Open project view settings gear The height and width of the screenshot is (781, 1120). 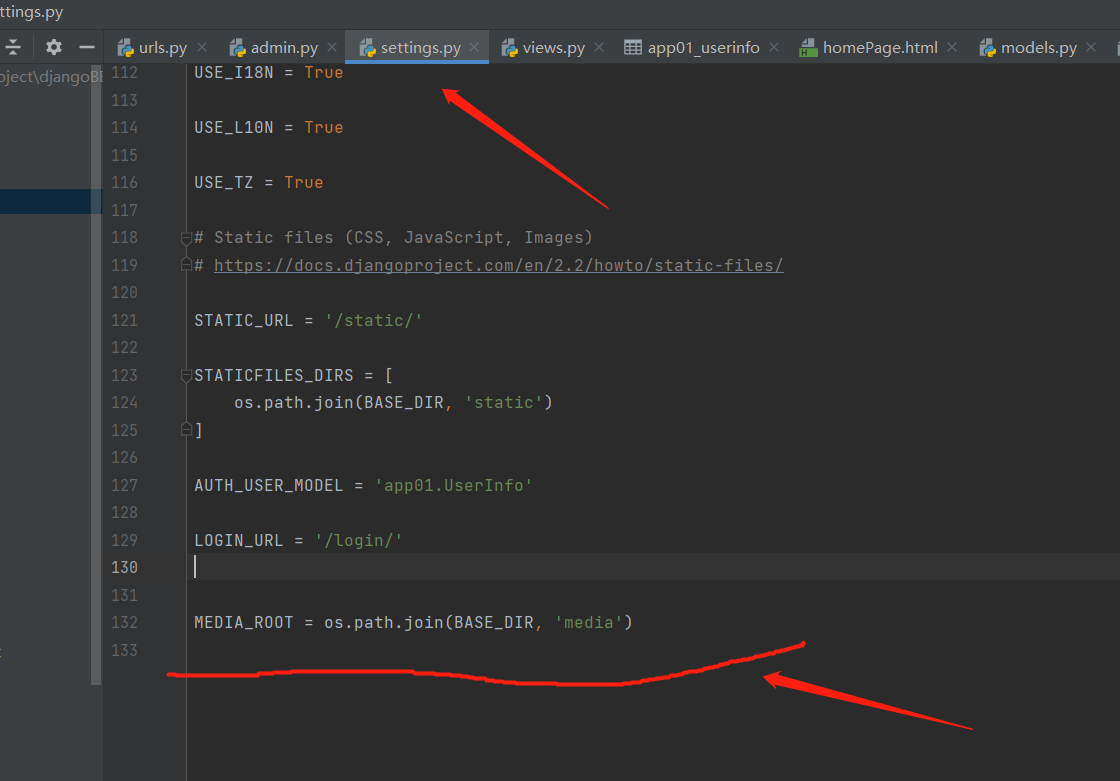[54, 47]
